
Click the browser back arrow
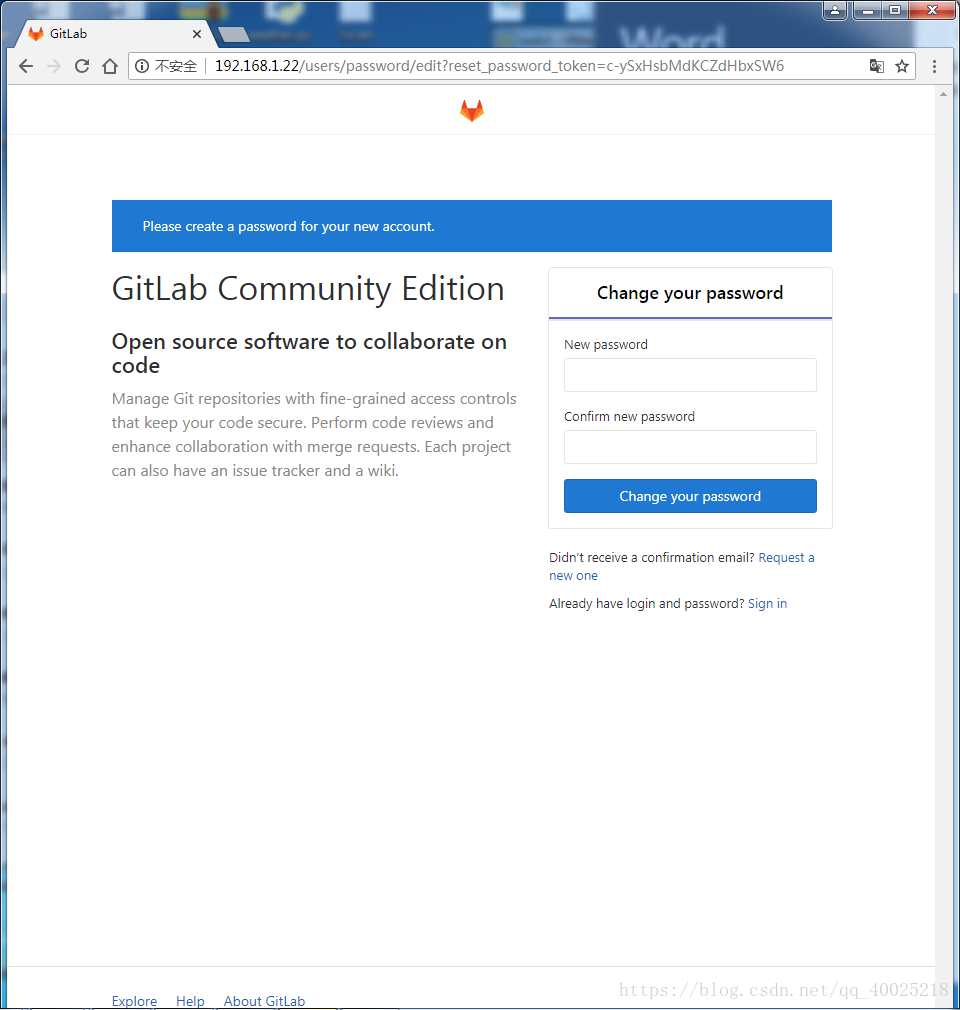point(26,66)
